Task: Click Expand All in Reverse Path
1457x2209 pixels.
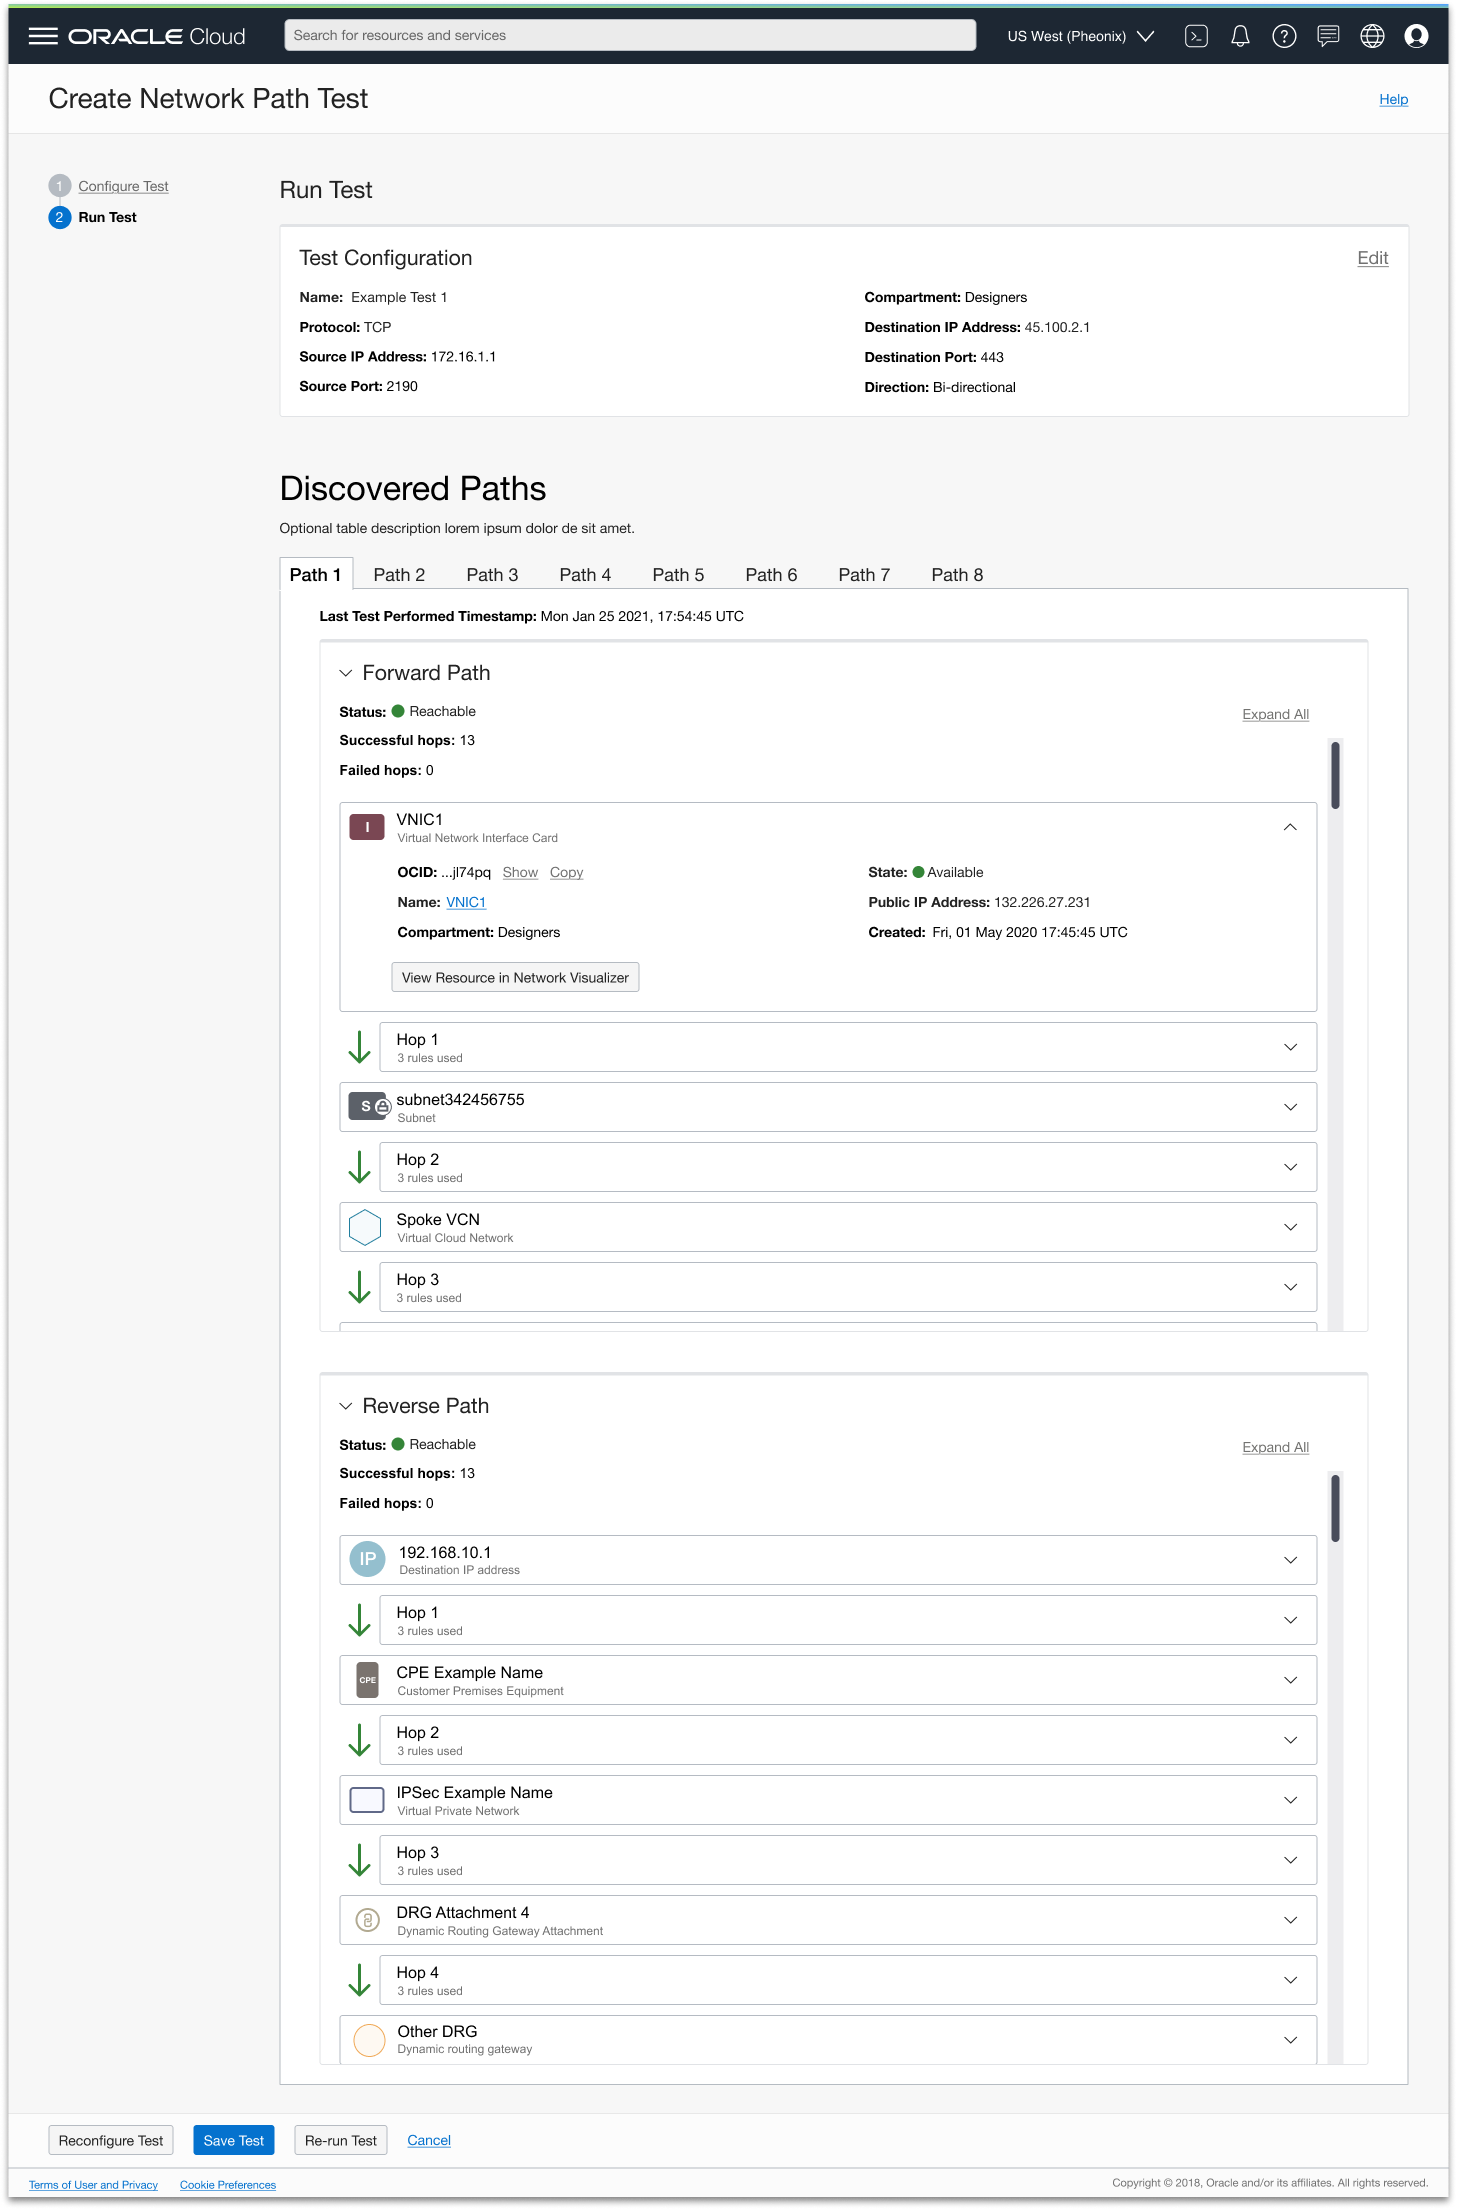Action: (x=1275, y=1447)
